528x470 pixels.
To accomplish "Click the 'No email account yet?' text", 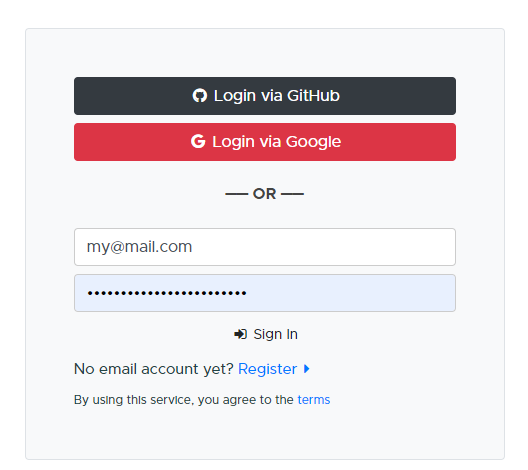I will click(154, 369).
